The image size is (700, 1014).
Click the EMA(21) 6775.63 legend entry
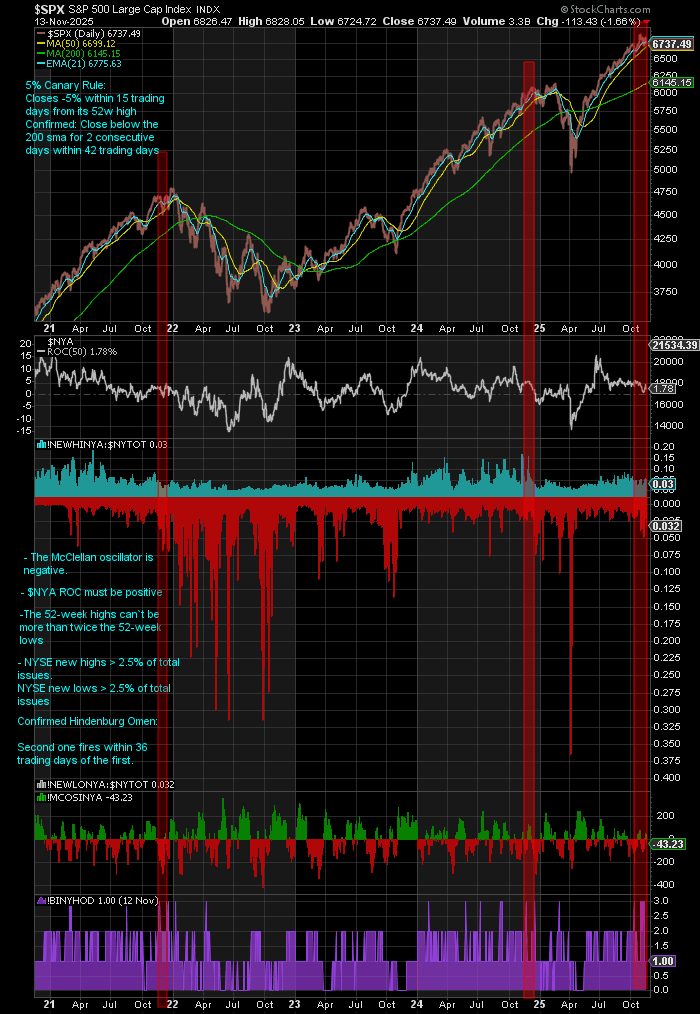click(x=80, y=64)
